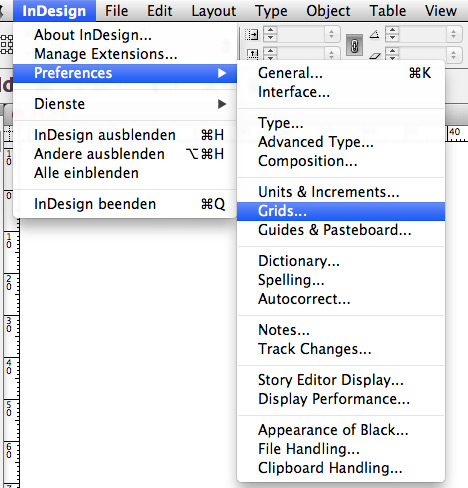Open the File menu
This screenshot has height=488, width=468.
tap(117, 11)
